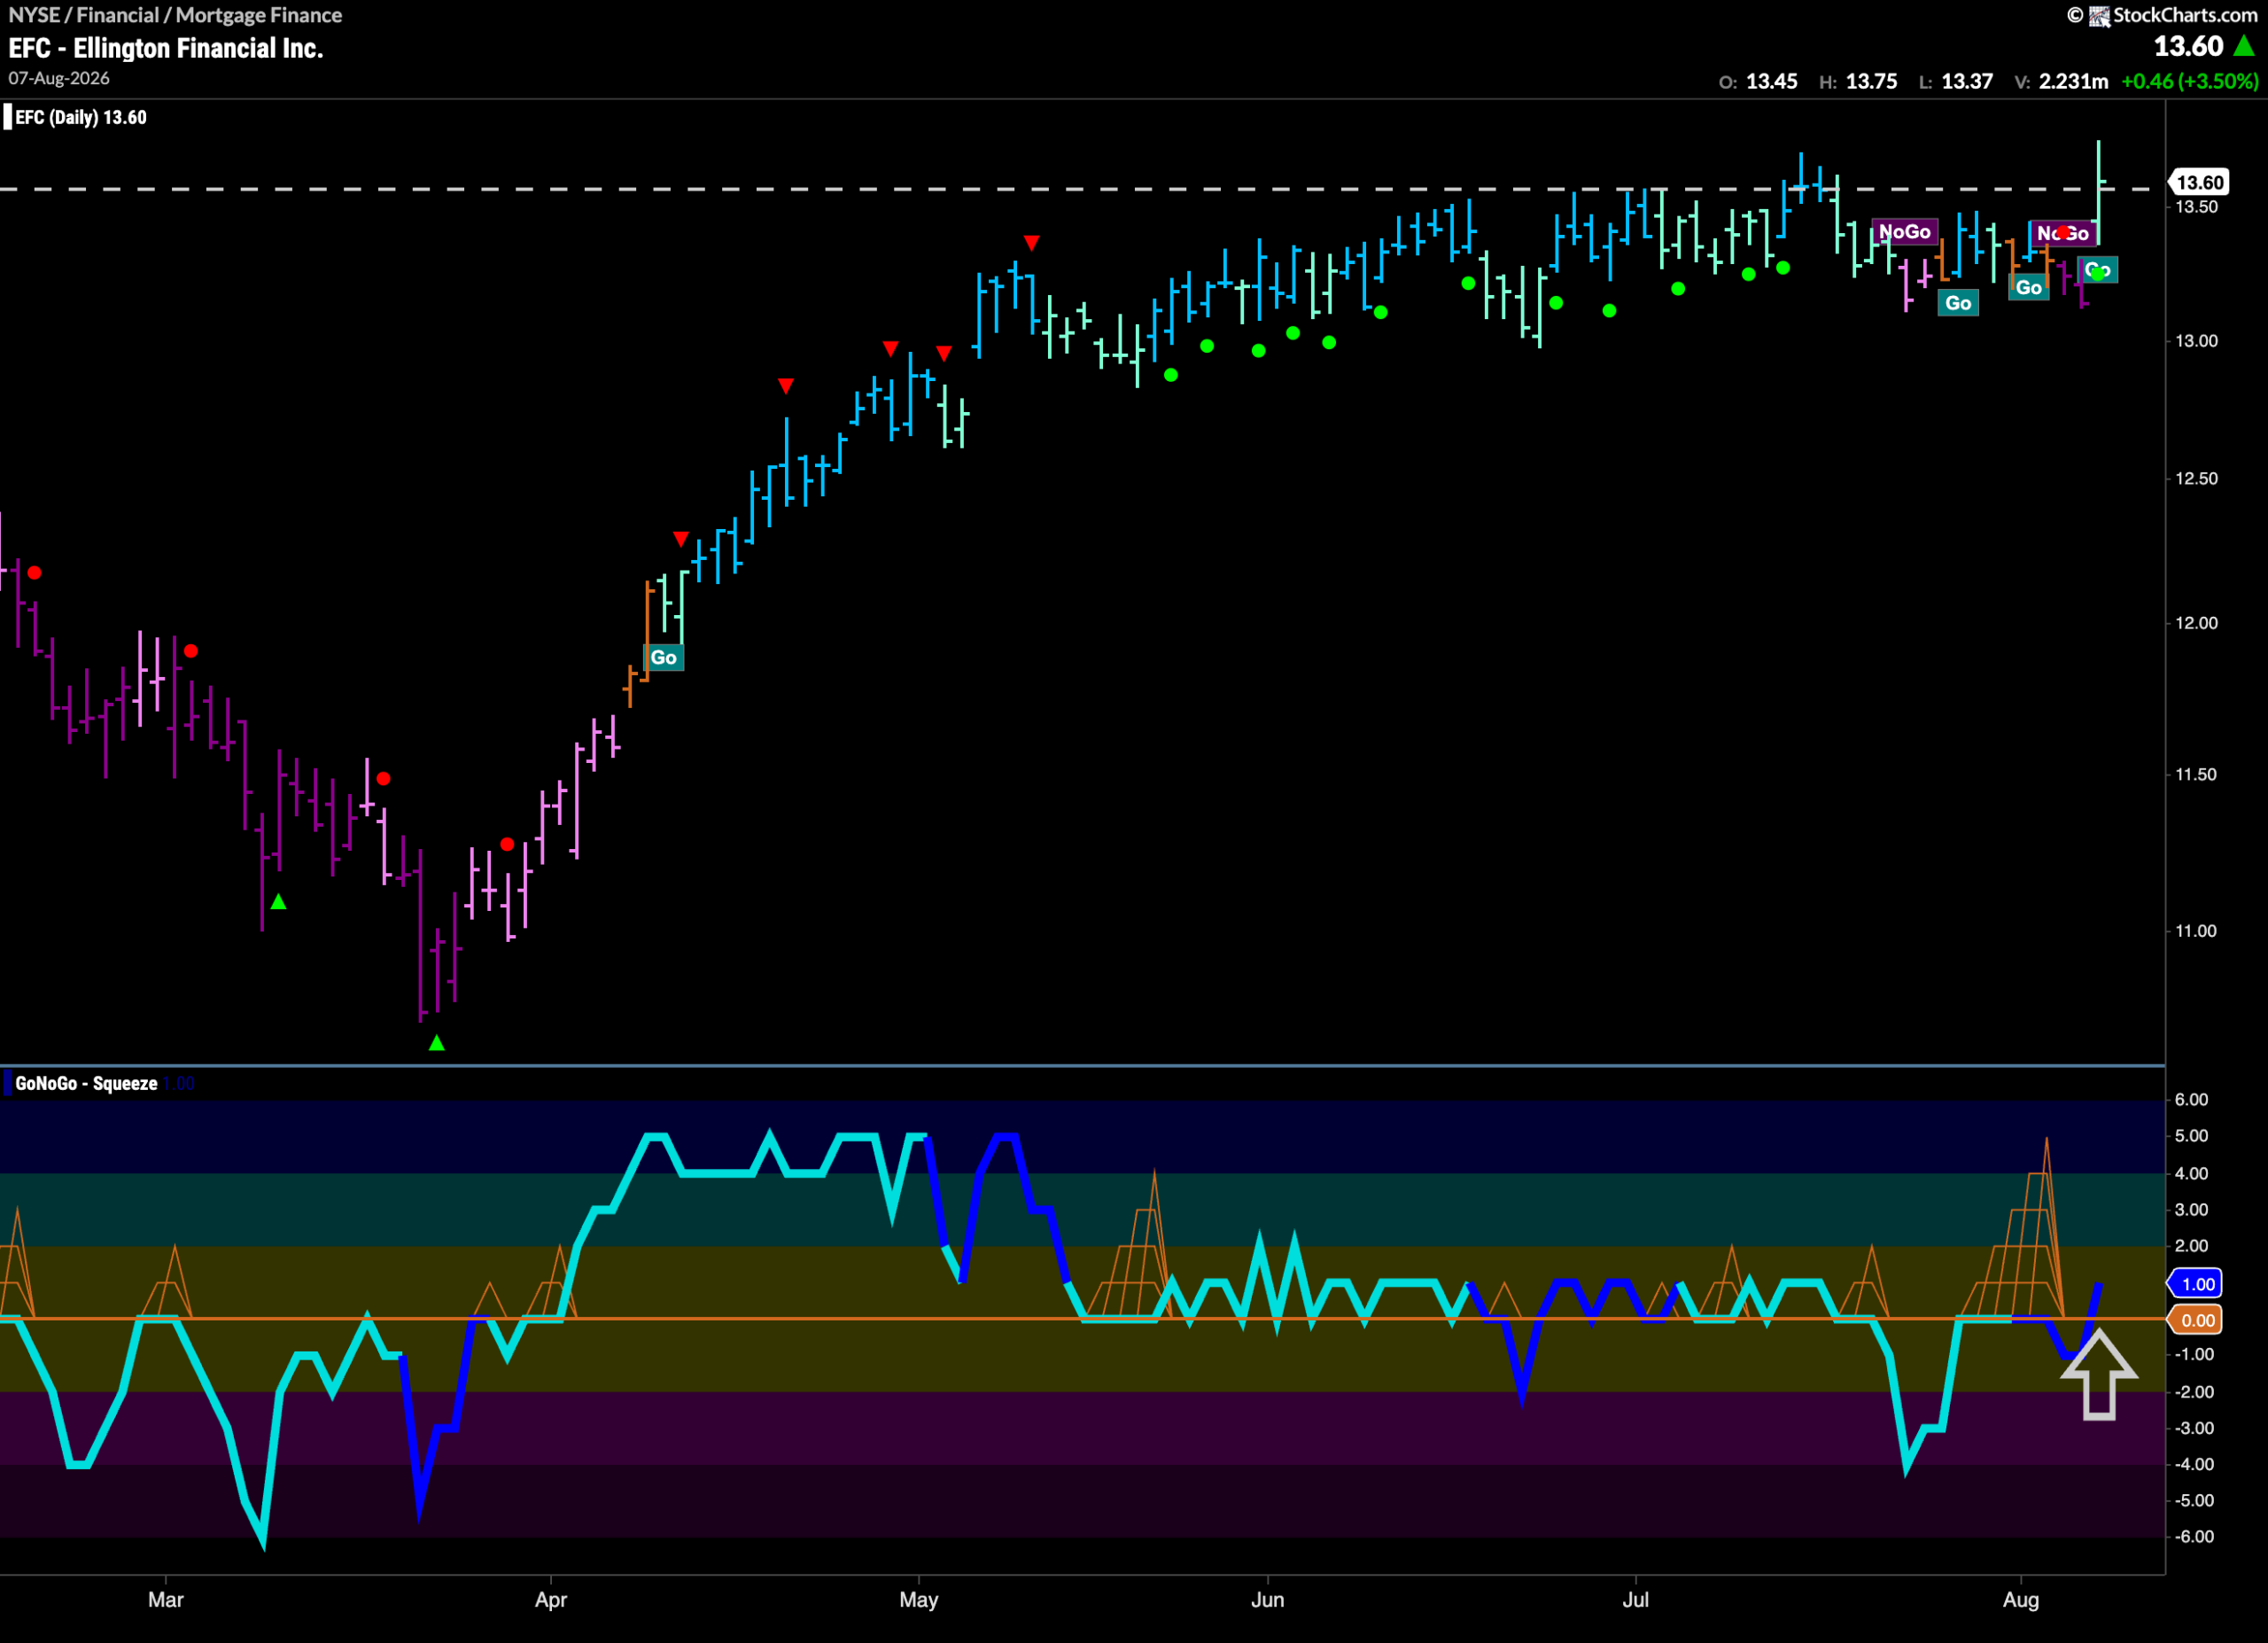
Task: Click the EFC (Daily) 13.60 legend label
Action: click(x=81, y=117)
